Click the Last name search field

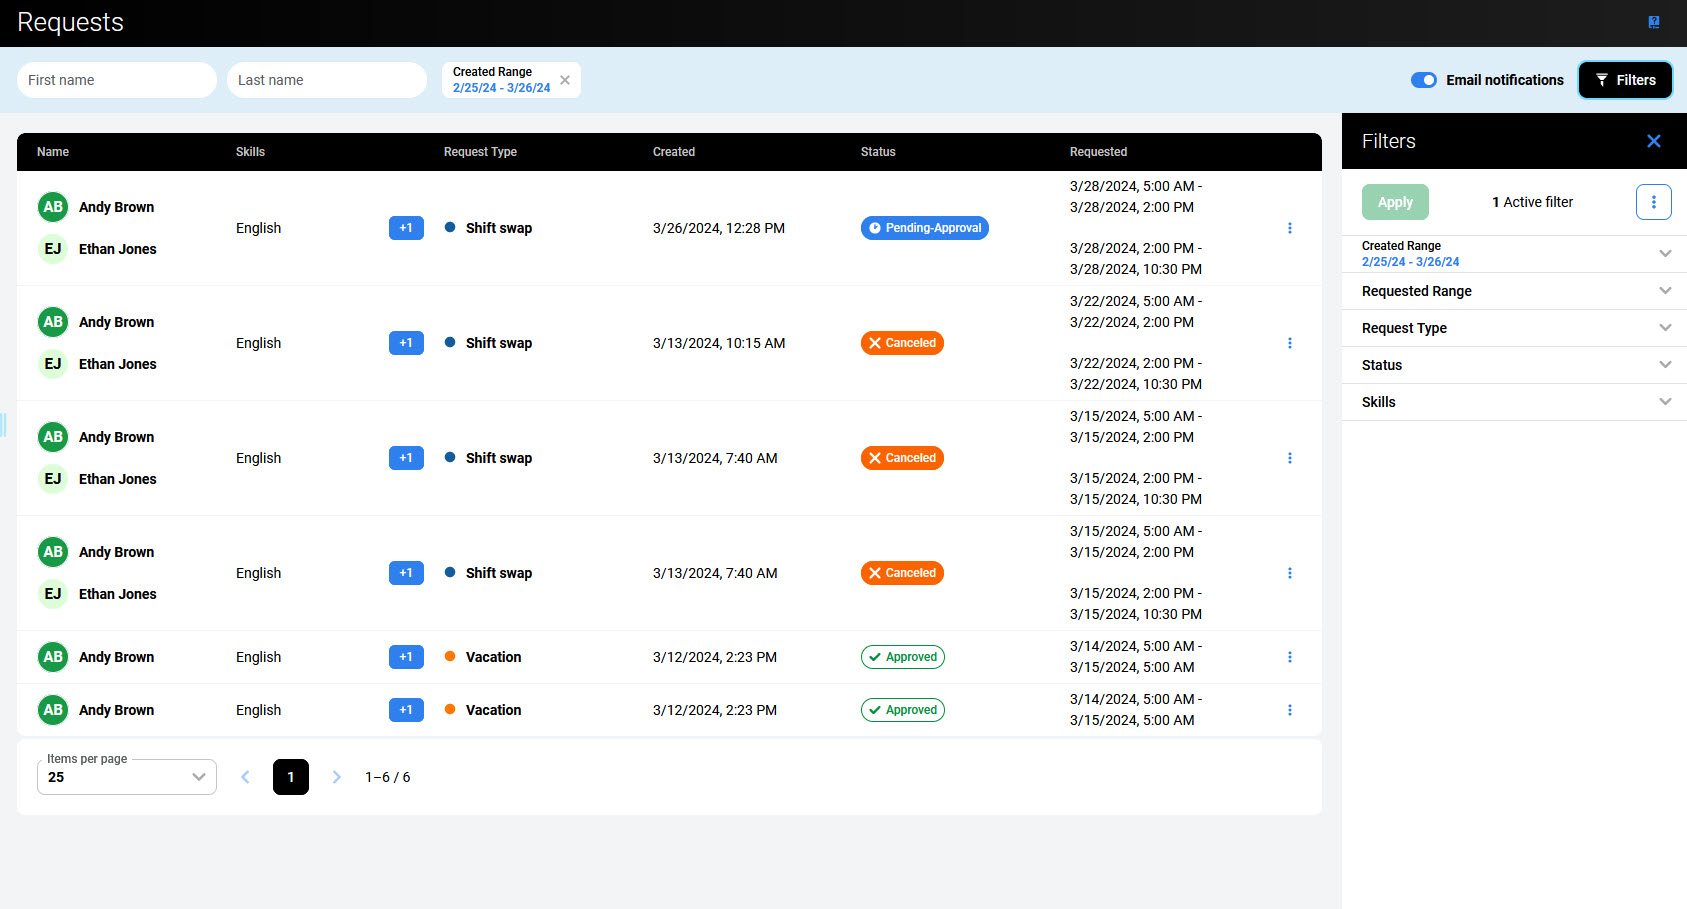click(x=327, y=80)
